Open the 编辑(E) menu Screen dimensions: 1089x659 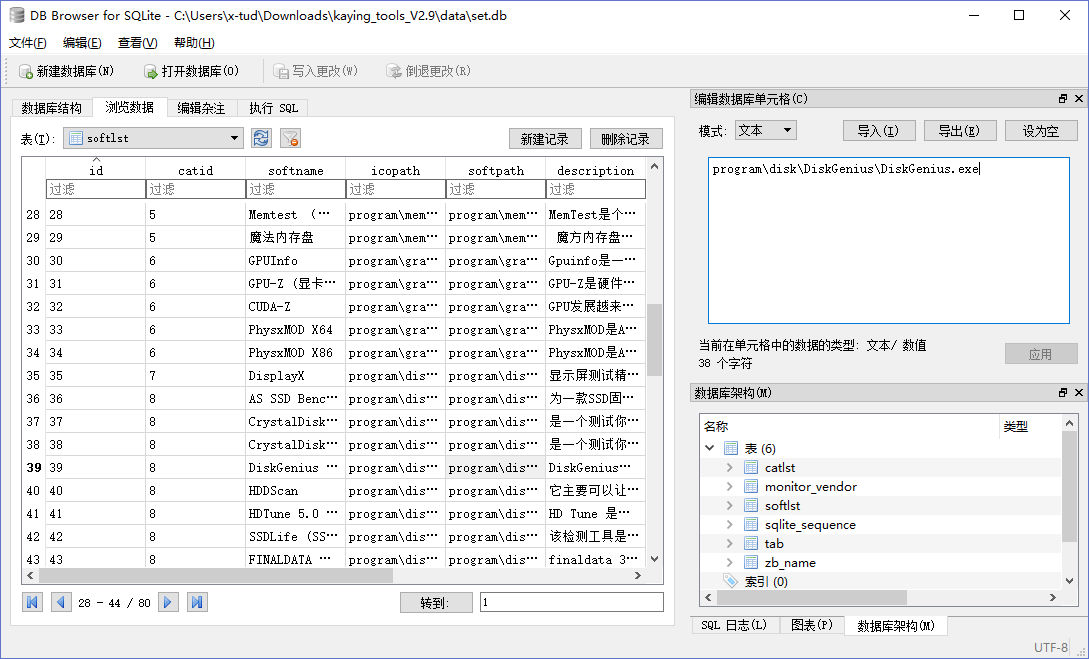[x=82, y=43]
